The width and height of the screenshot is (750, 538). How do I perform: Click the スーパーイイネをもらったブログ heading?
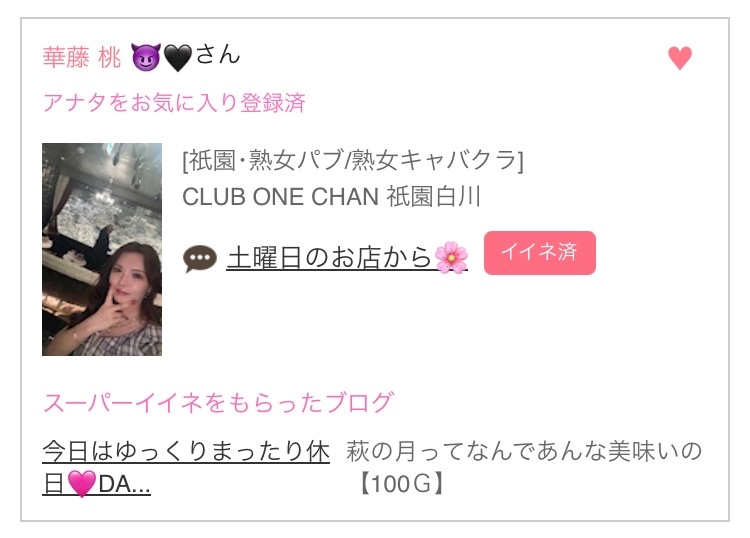pyautogui.click(x=219, y=403)
